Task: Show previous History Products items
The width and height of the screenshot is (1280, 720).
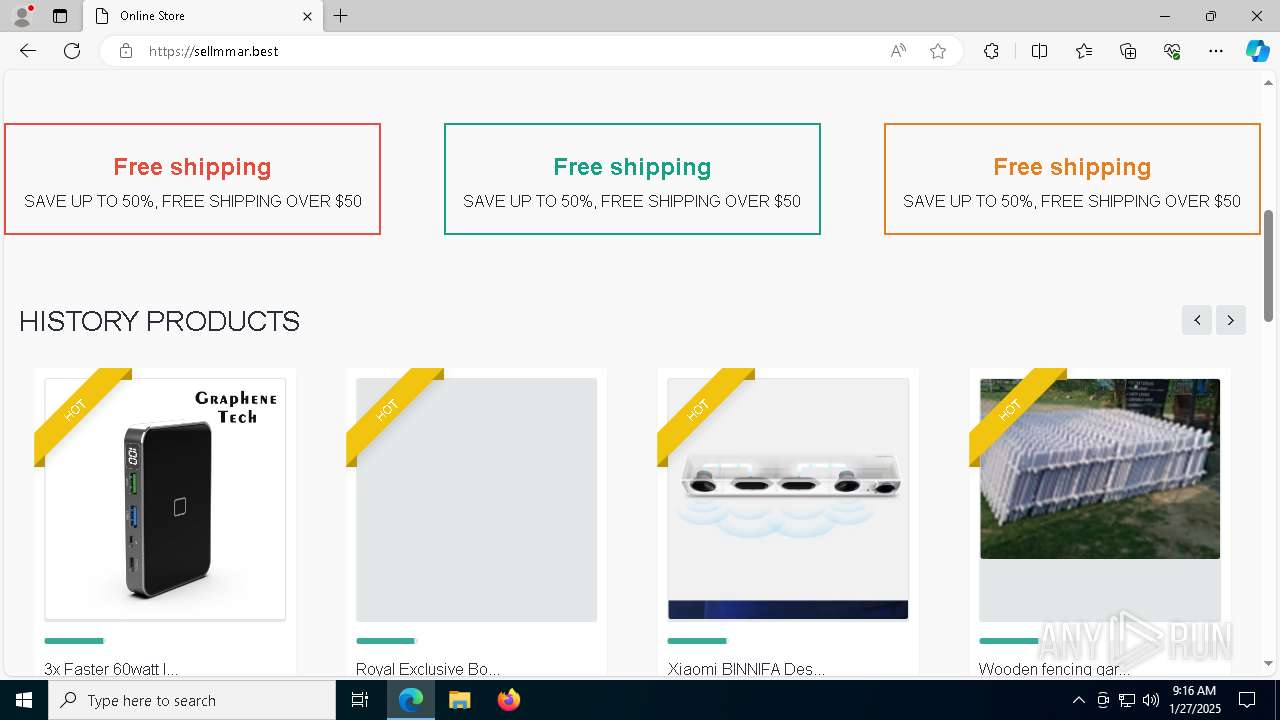Action: pyautogui.click(x=1197, y=320)
